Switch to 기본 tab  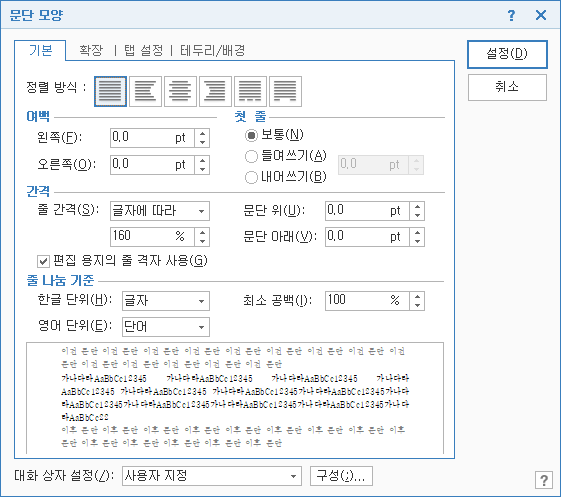click(x=40, y=50)
